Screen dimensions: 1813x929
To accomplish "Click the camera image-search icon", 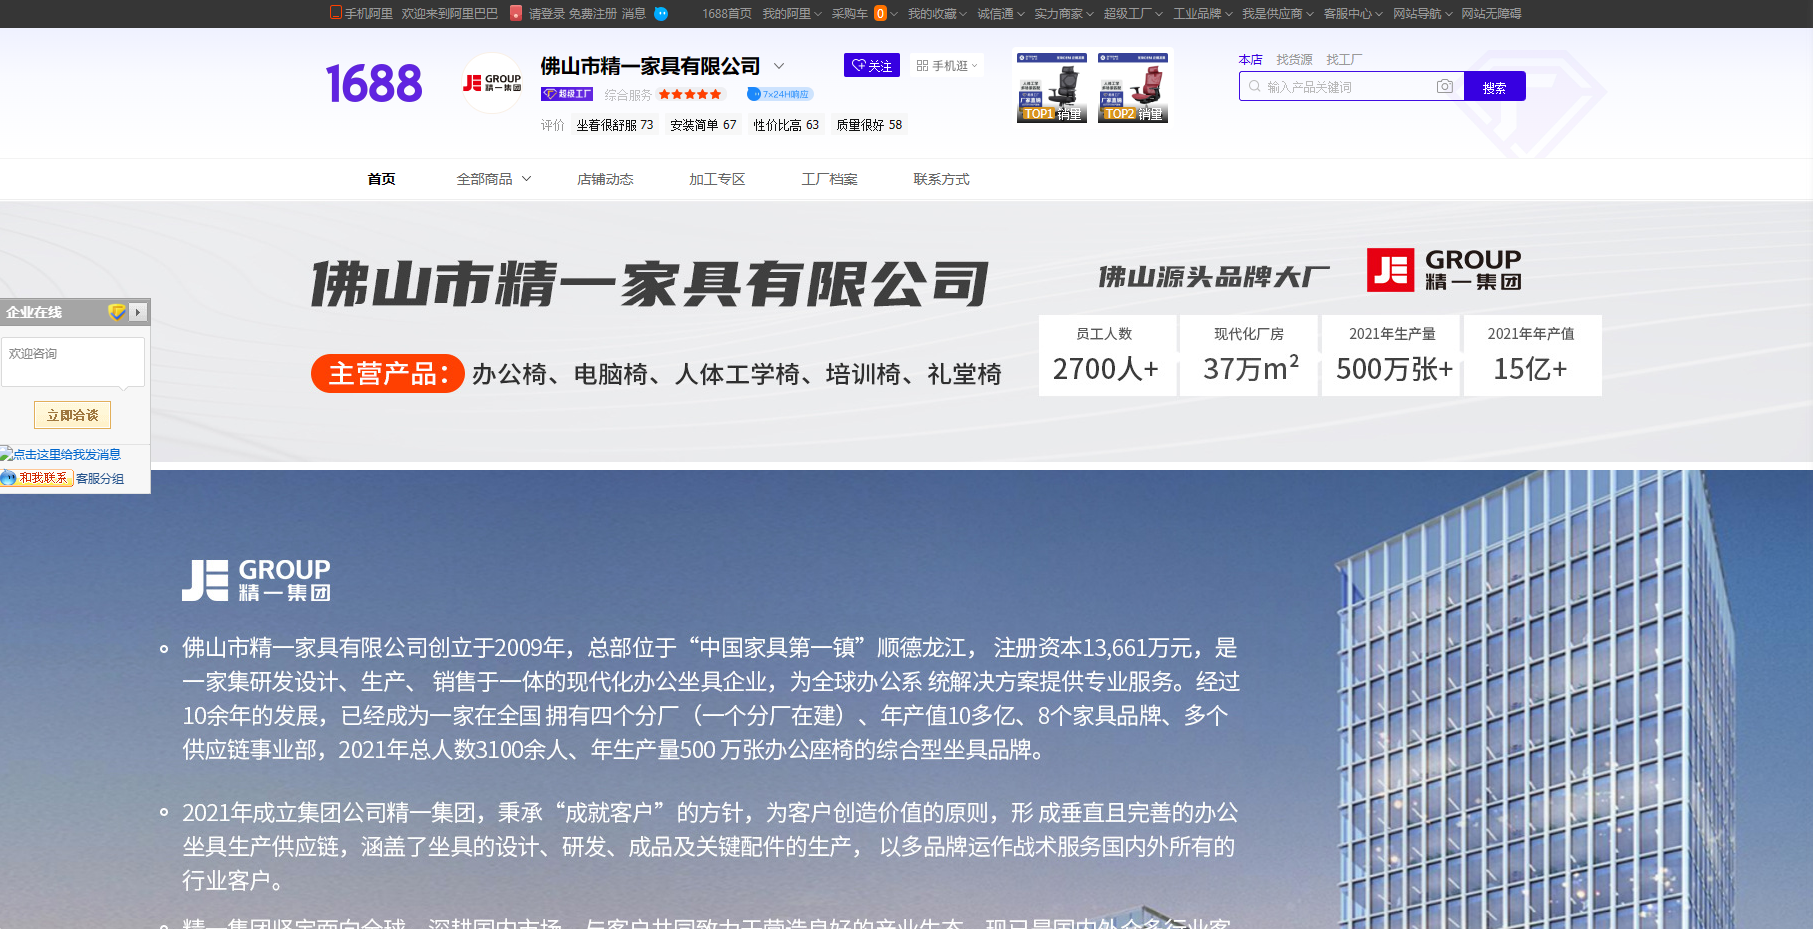I will point(1444,87).
